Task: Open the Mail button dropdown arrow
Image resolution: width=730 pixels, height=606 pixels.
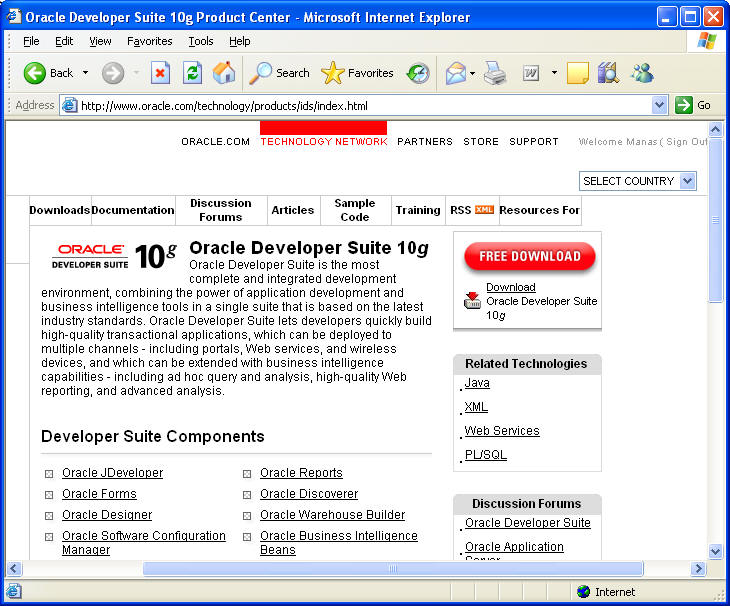Action: 472,73
